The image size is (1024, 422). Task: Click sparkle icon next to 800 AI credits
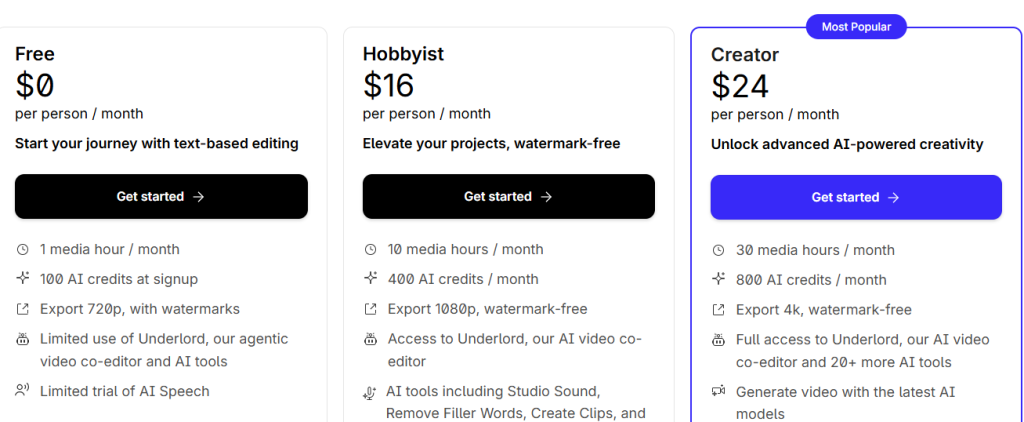[x=718, y=280]
